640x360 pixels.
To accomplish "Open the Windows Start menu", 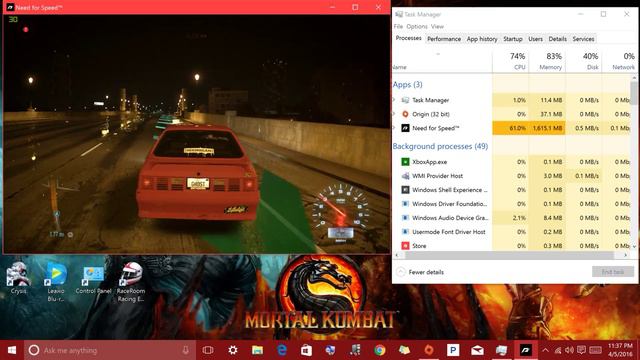I will 12,350.
